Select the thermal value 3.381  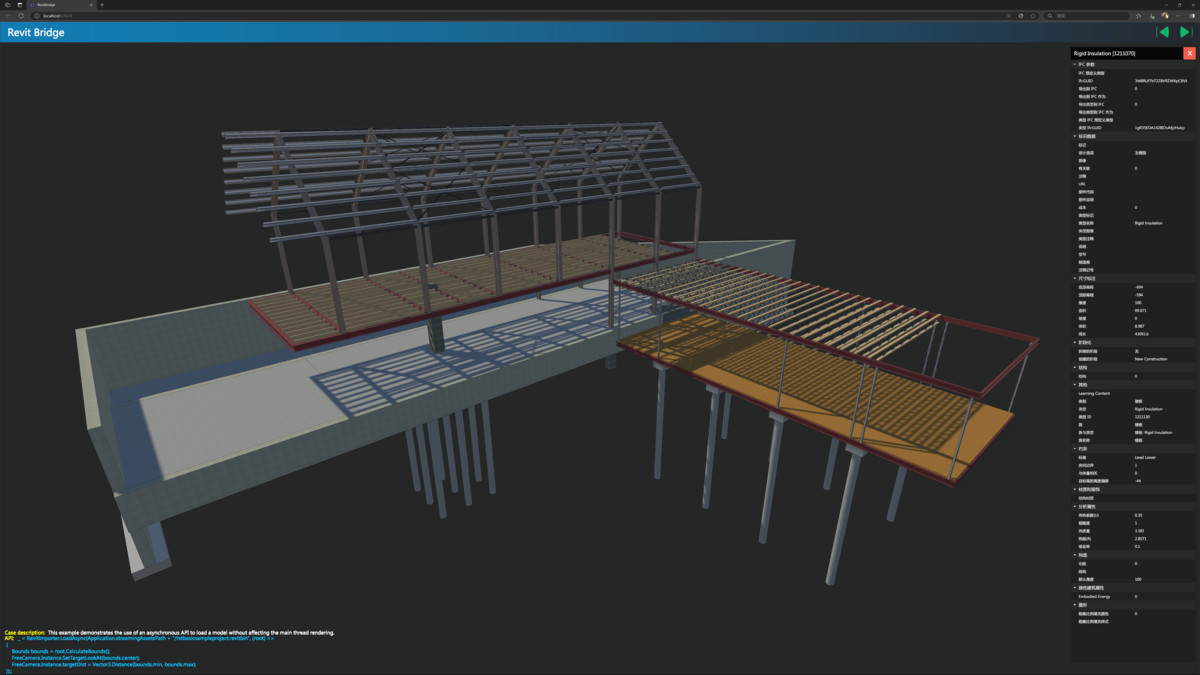tap(1139, 531)
